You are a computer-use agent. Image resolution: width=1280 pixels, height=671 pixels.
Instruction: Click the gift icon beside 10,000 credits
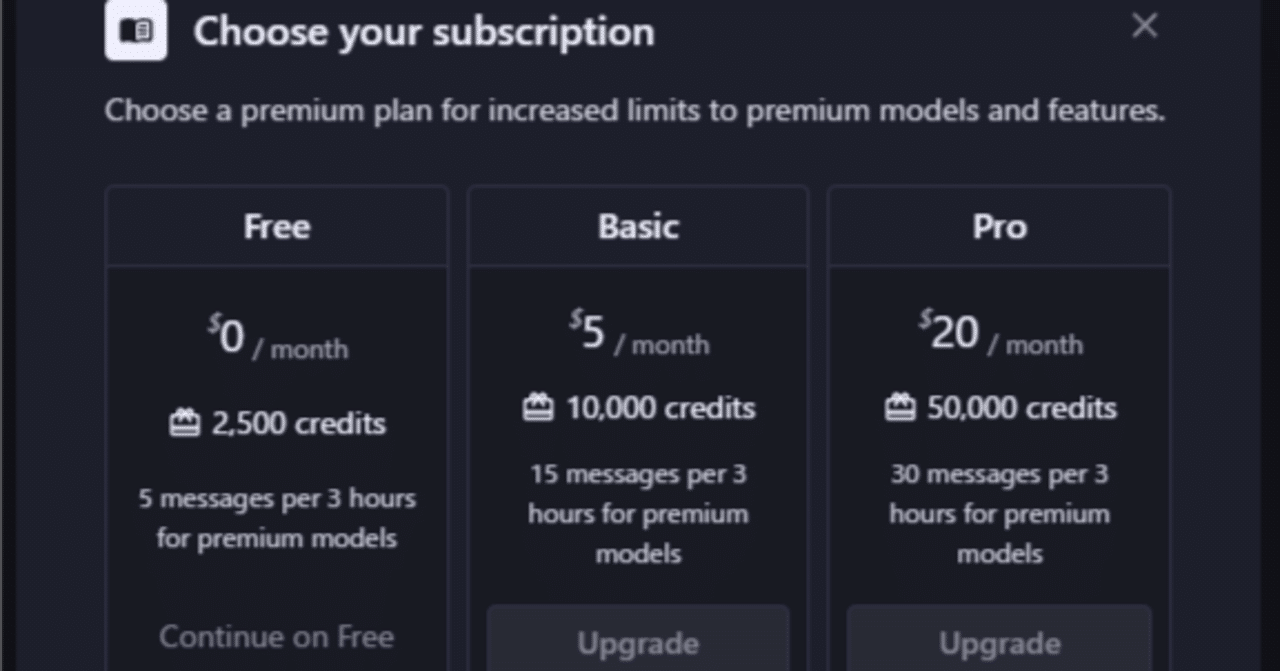pyautogui.click(x=538, y=408)
